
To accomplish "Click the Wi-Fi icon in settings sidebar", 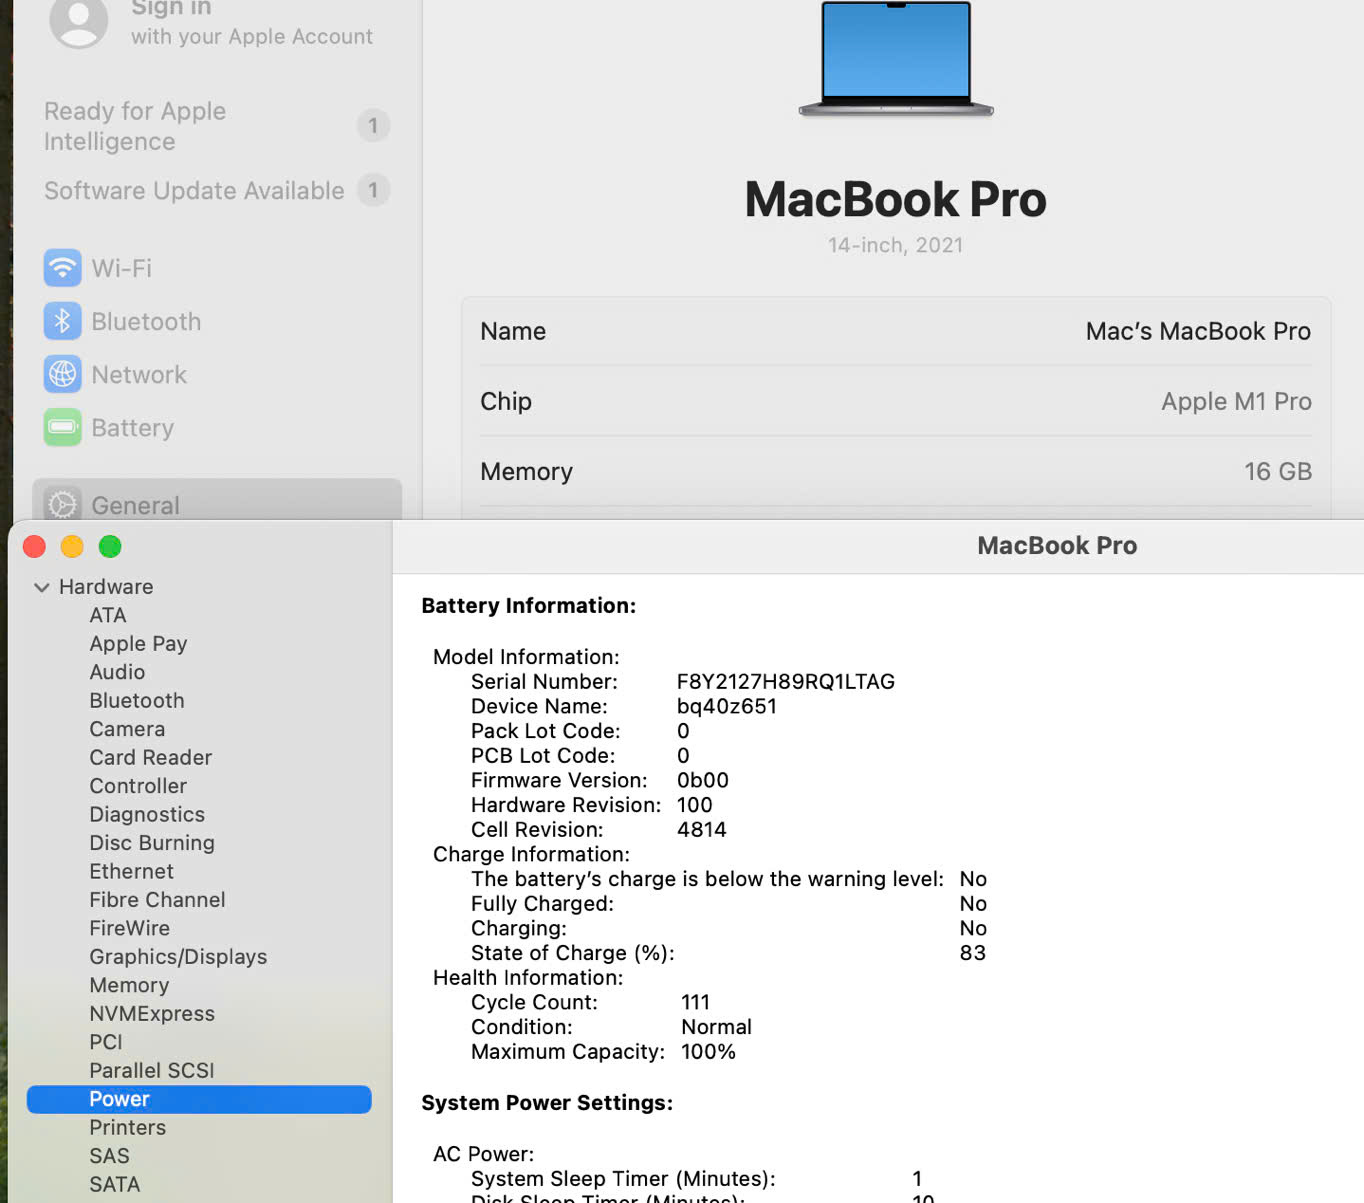I will coord(62,268).
